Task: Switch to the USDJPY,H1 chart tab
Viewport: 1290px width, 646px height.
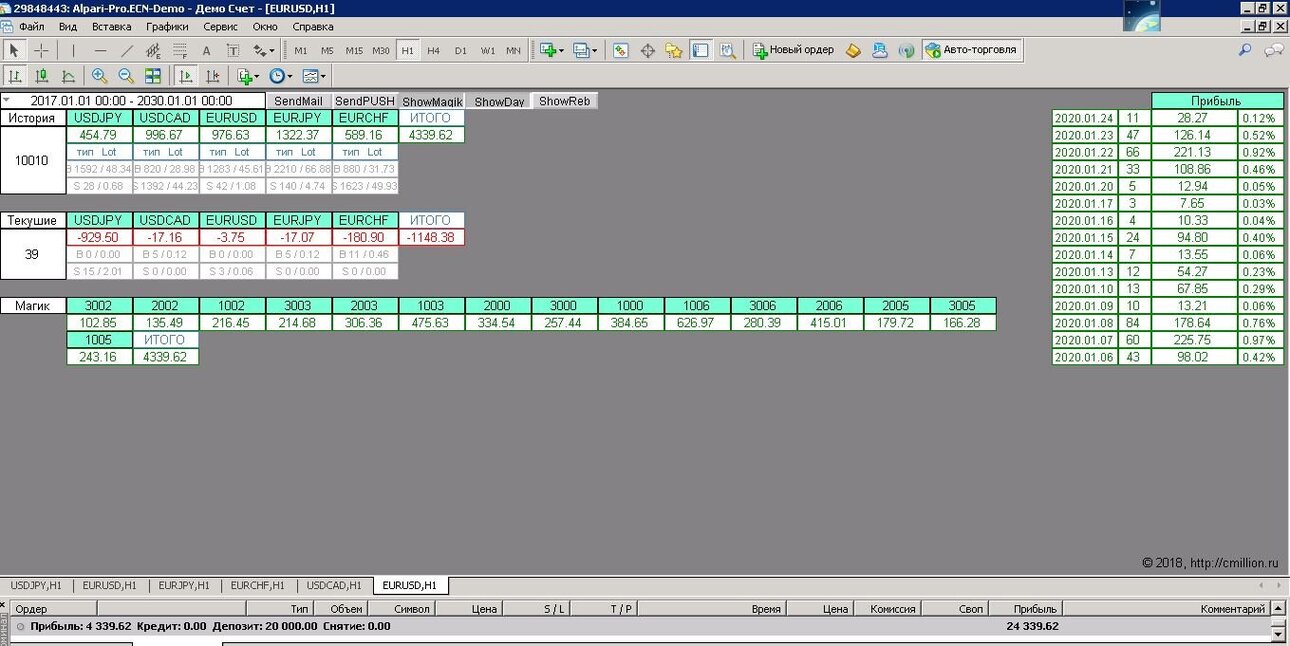Action: tap(36, 585)
